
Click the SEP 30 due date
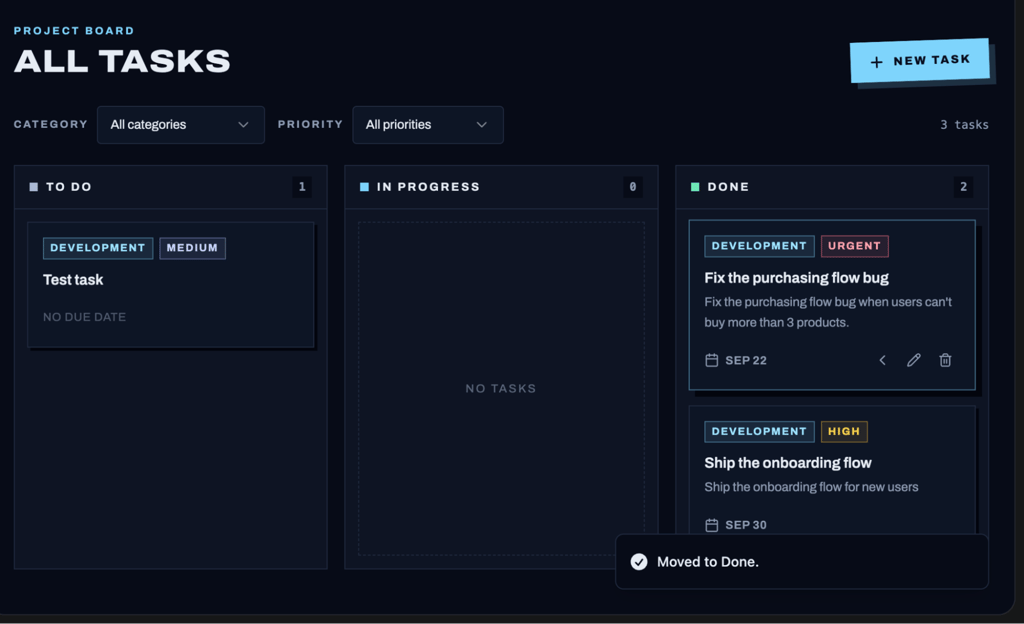746,525
